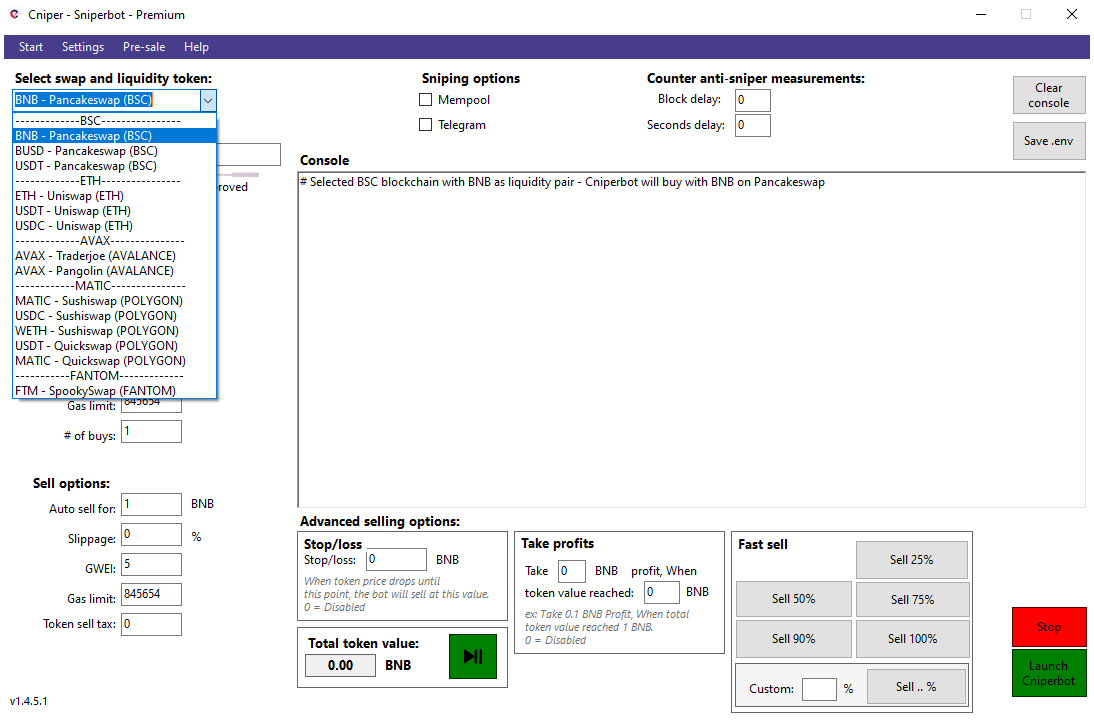Click the sell options Gas limit field
Image resolution: width=1094 pixels, height=721 pixels.
click(x=151, y=594)
